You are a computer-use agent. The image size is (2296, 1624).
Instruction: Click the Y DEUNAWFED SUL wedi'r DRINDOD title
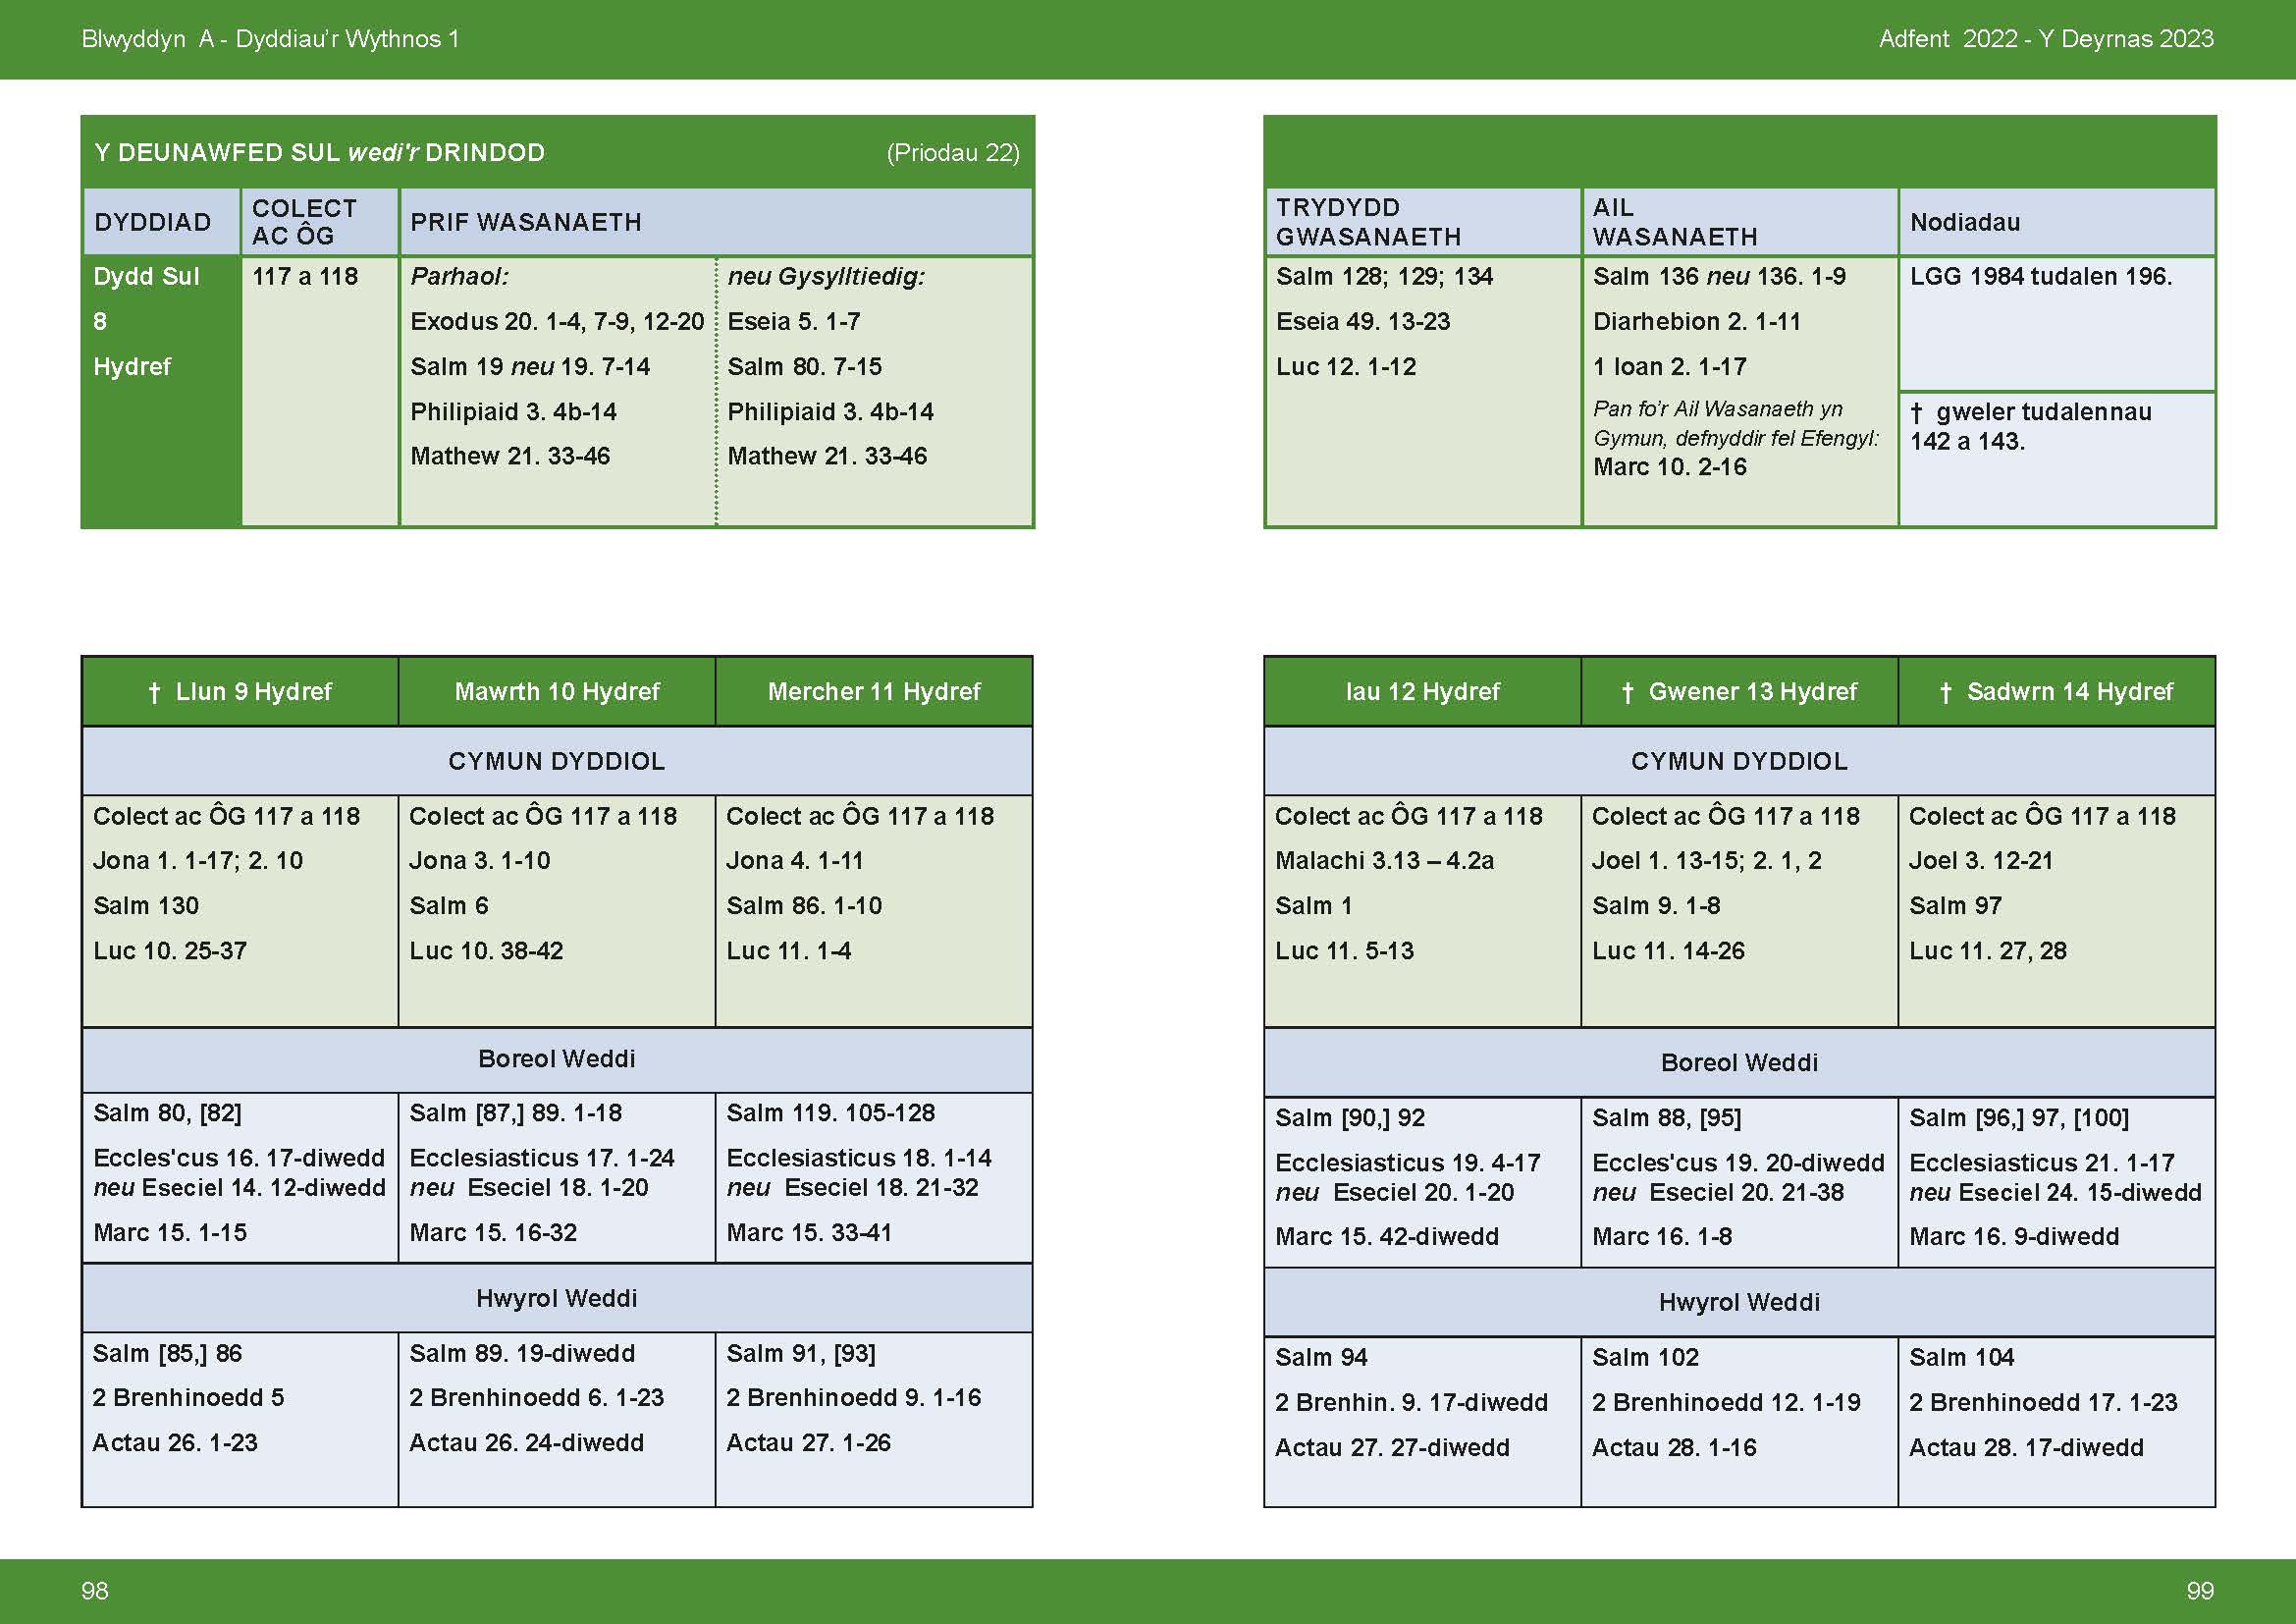(x=320, y=153)
